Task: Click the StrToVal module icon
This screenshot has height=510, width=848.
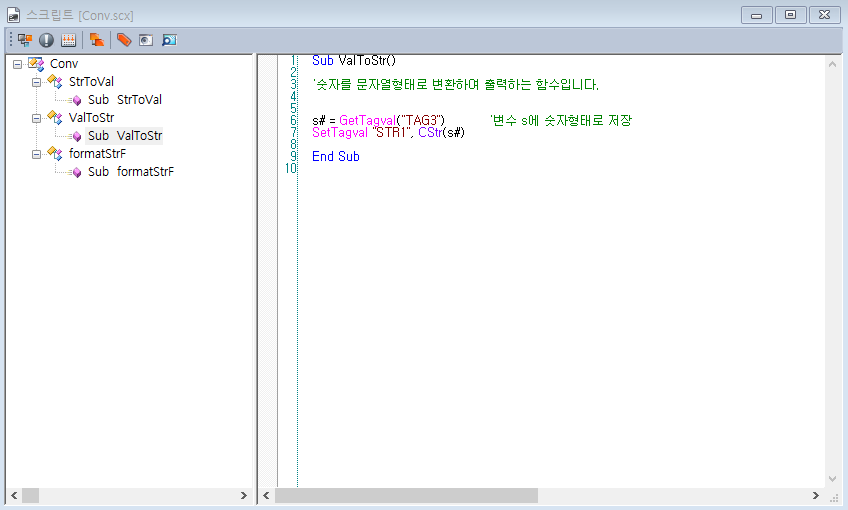Action: click(x=55, y=82)
